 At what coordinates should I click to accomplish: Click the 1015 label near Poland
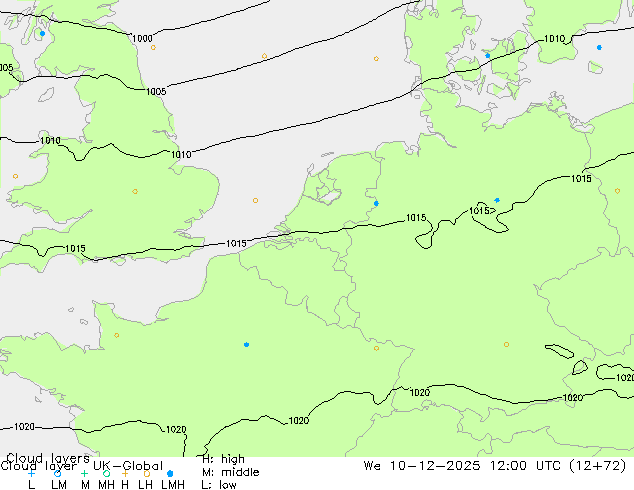click(581, 178)
